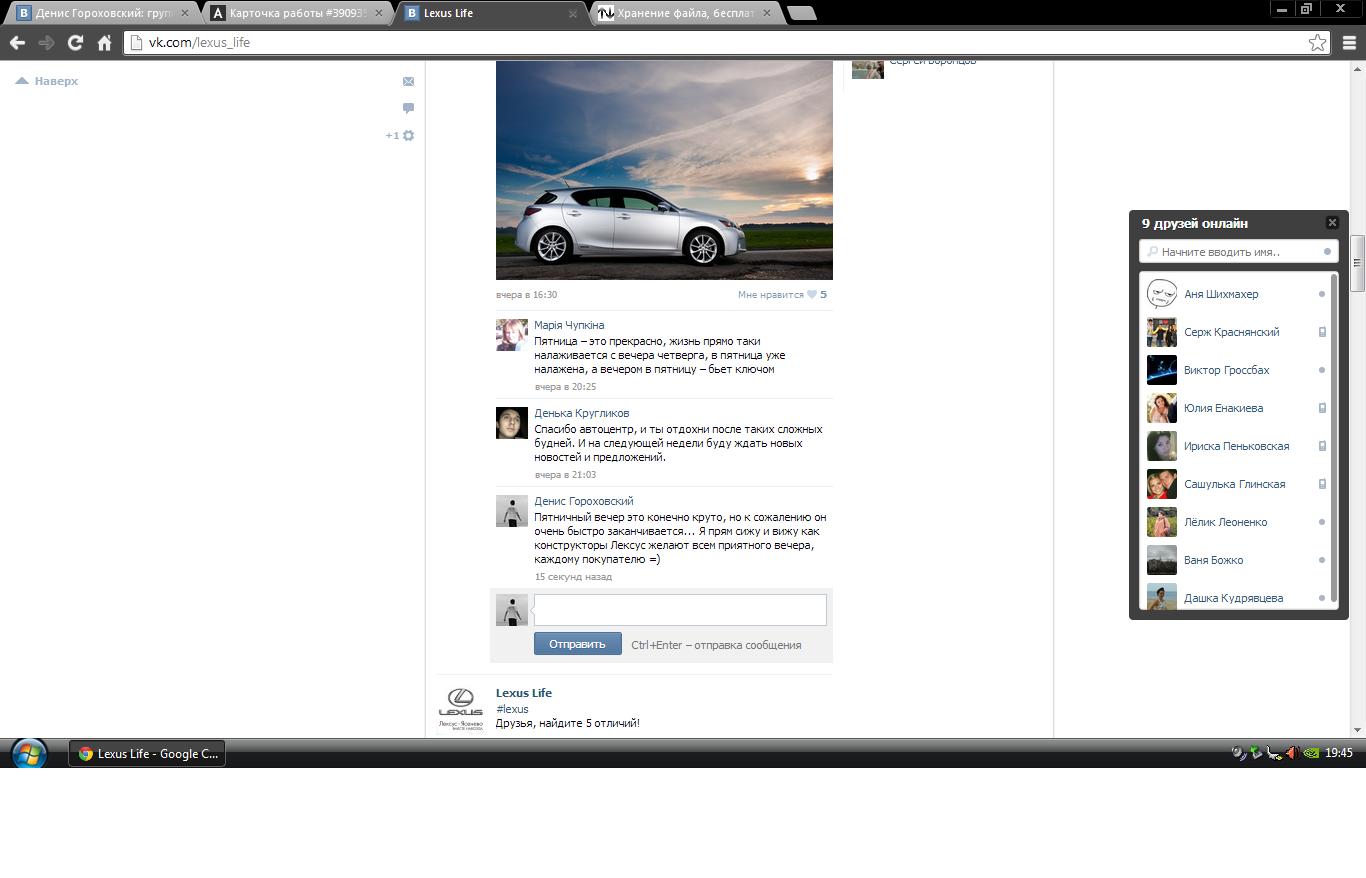Close the friends online panel
Viewport: 1366px width, 878px height.
click(1332, 223)
